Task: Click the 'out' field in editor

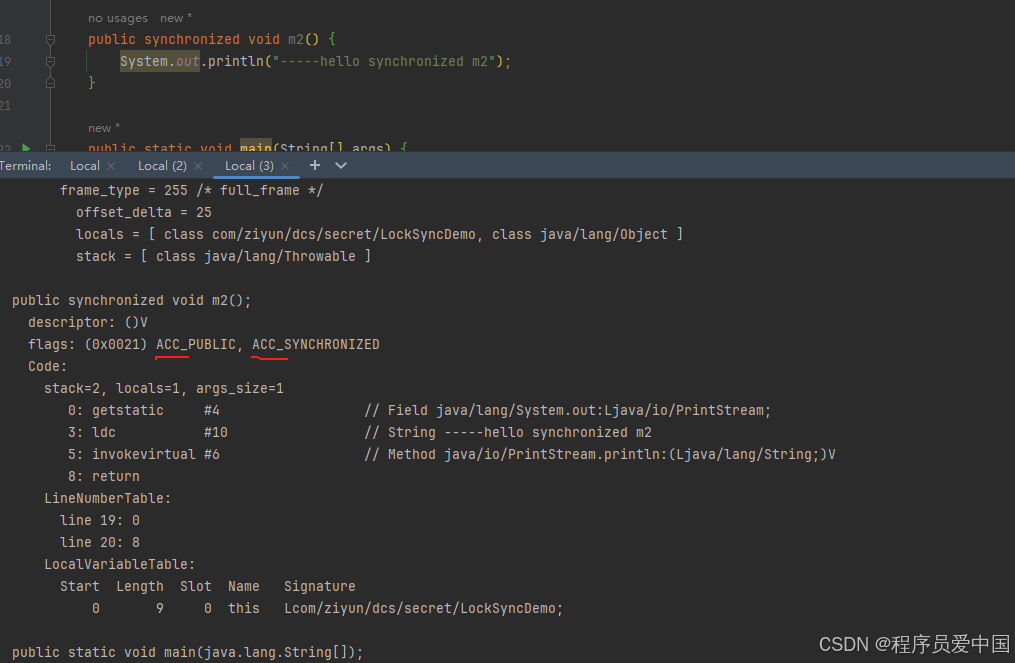Action: [188, 62]
